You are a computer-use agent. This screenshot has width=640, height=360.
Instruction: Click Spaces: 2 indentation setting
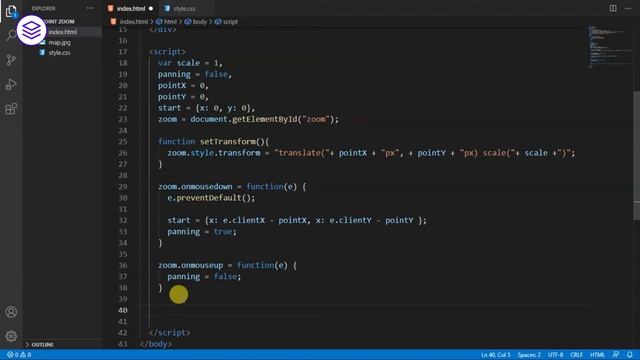(529, 355)
